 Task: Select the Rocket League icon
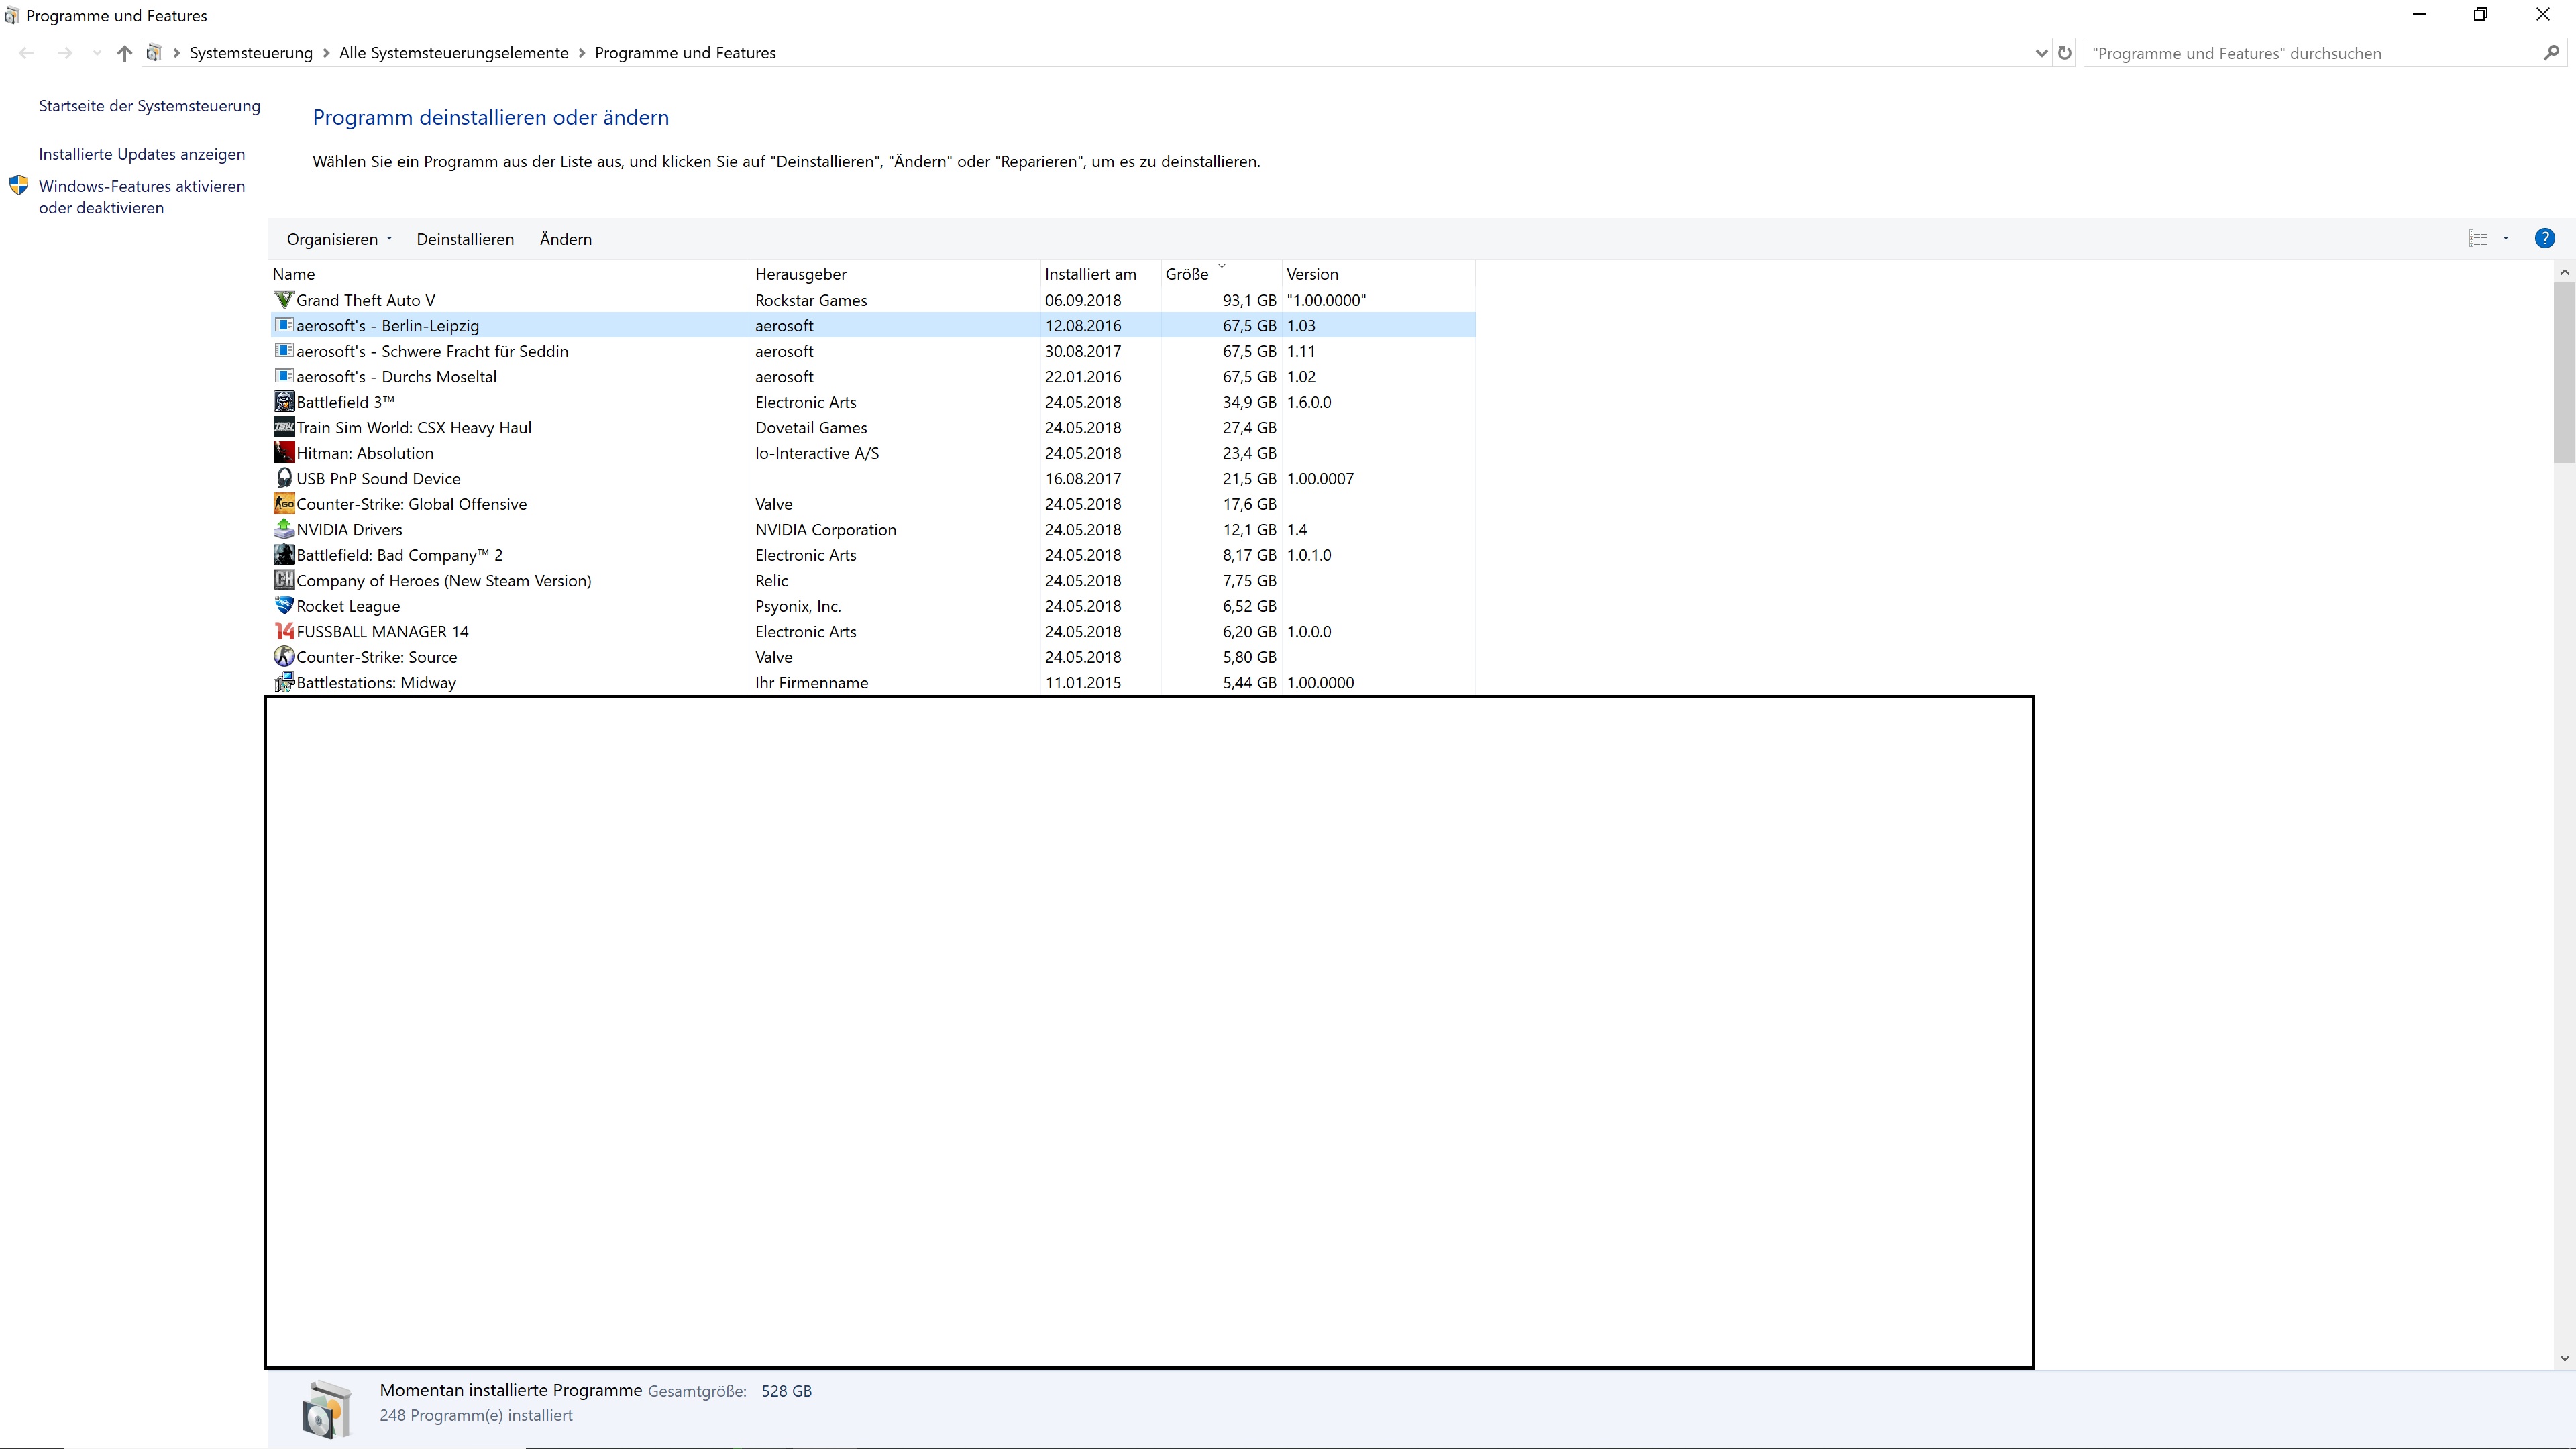tap(284, 606)
